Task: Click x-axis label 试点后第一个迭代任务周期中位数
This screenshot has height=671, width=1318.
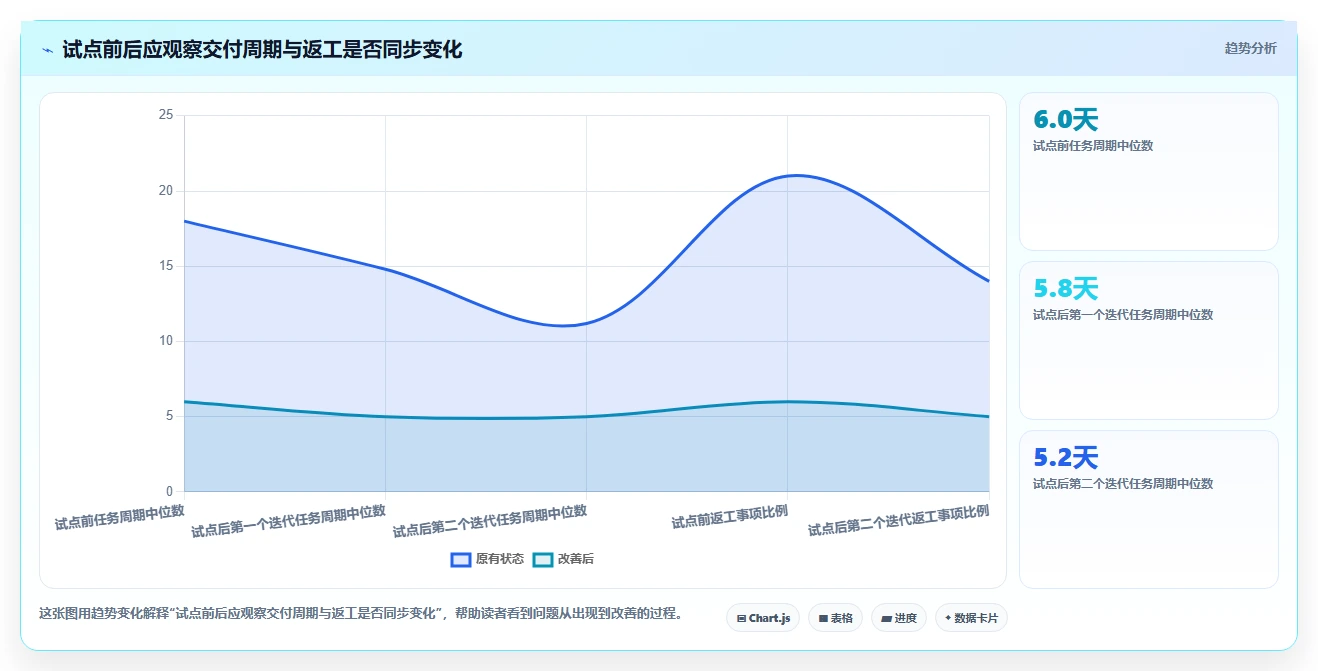Action: click(x=288, y=521)
